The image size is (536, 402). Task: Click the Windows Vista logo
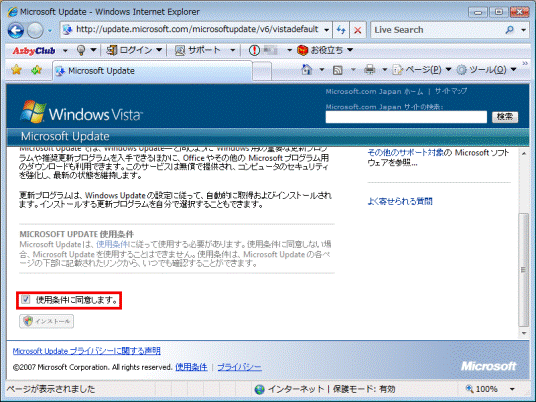tap(81, 112)
